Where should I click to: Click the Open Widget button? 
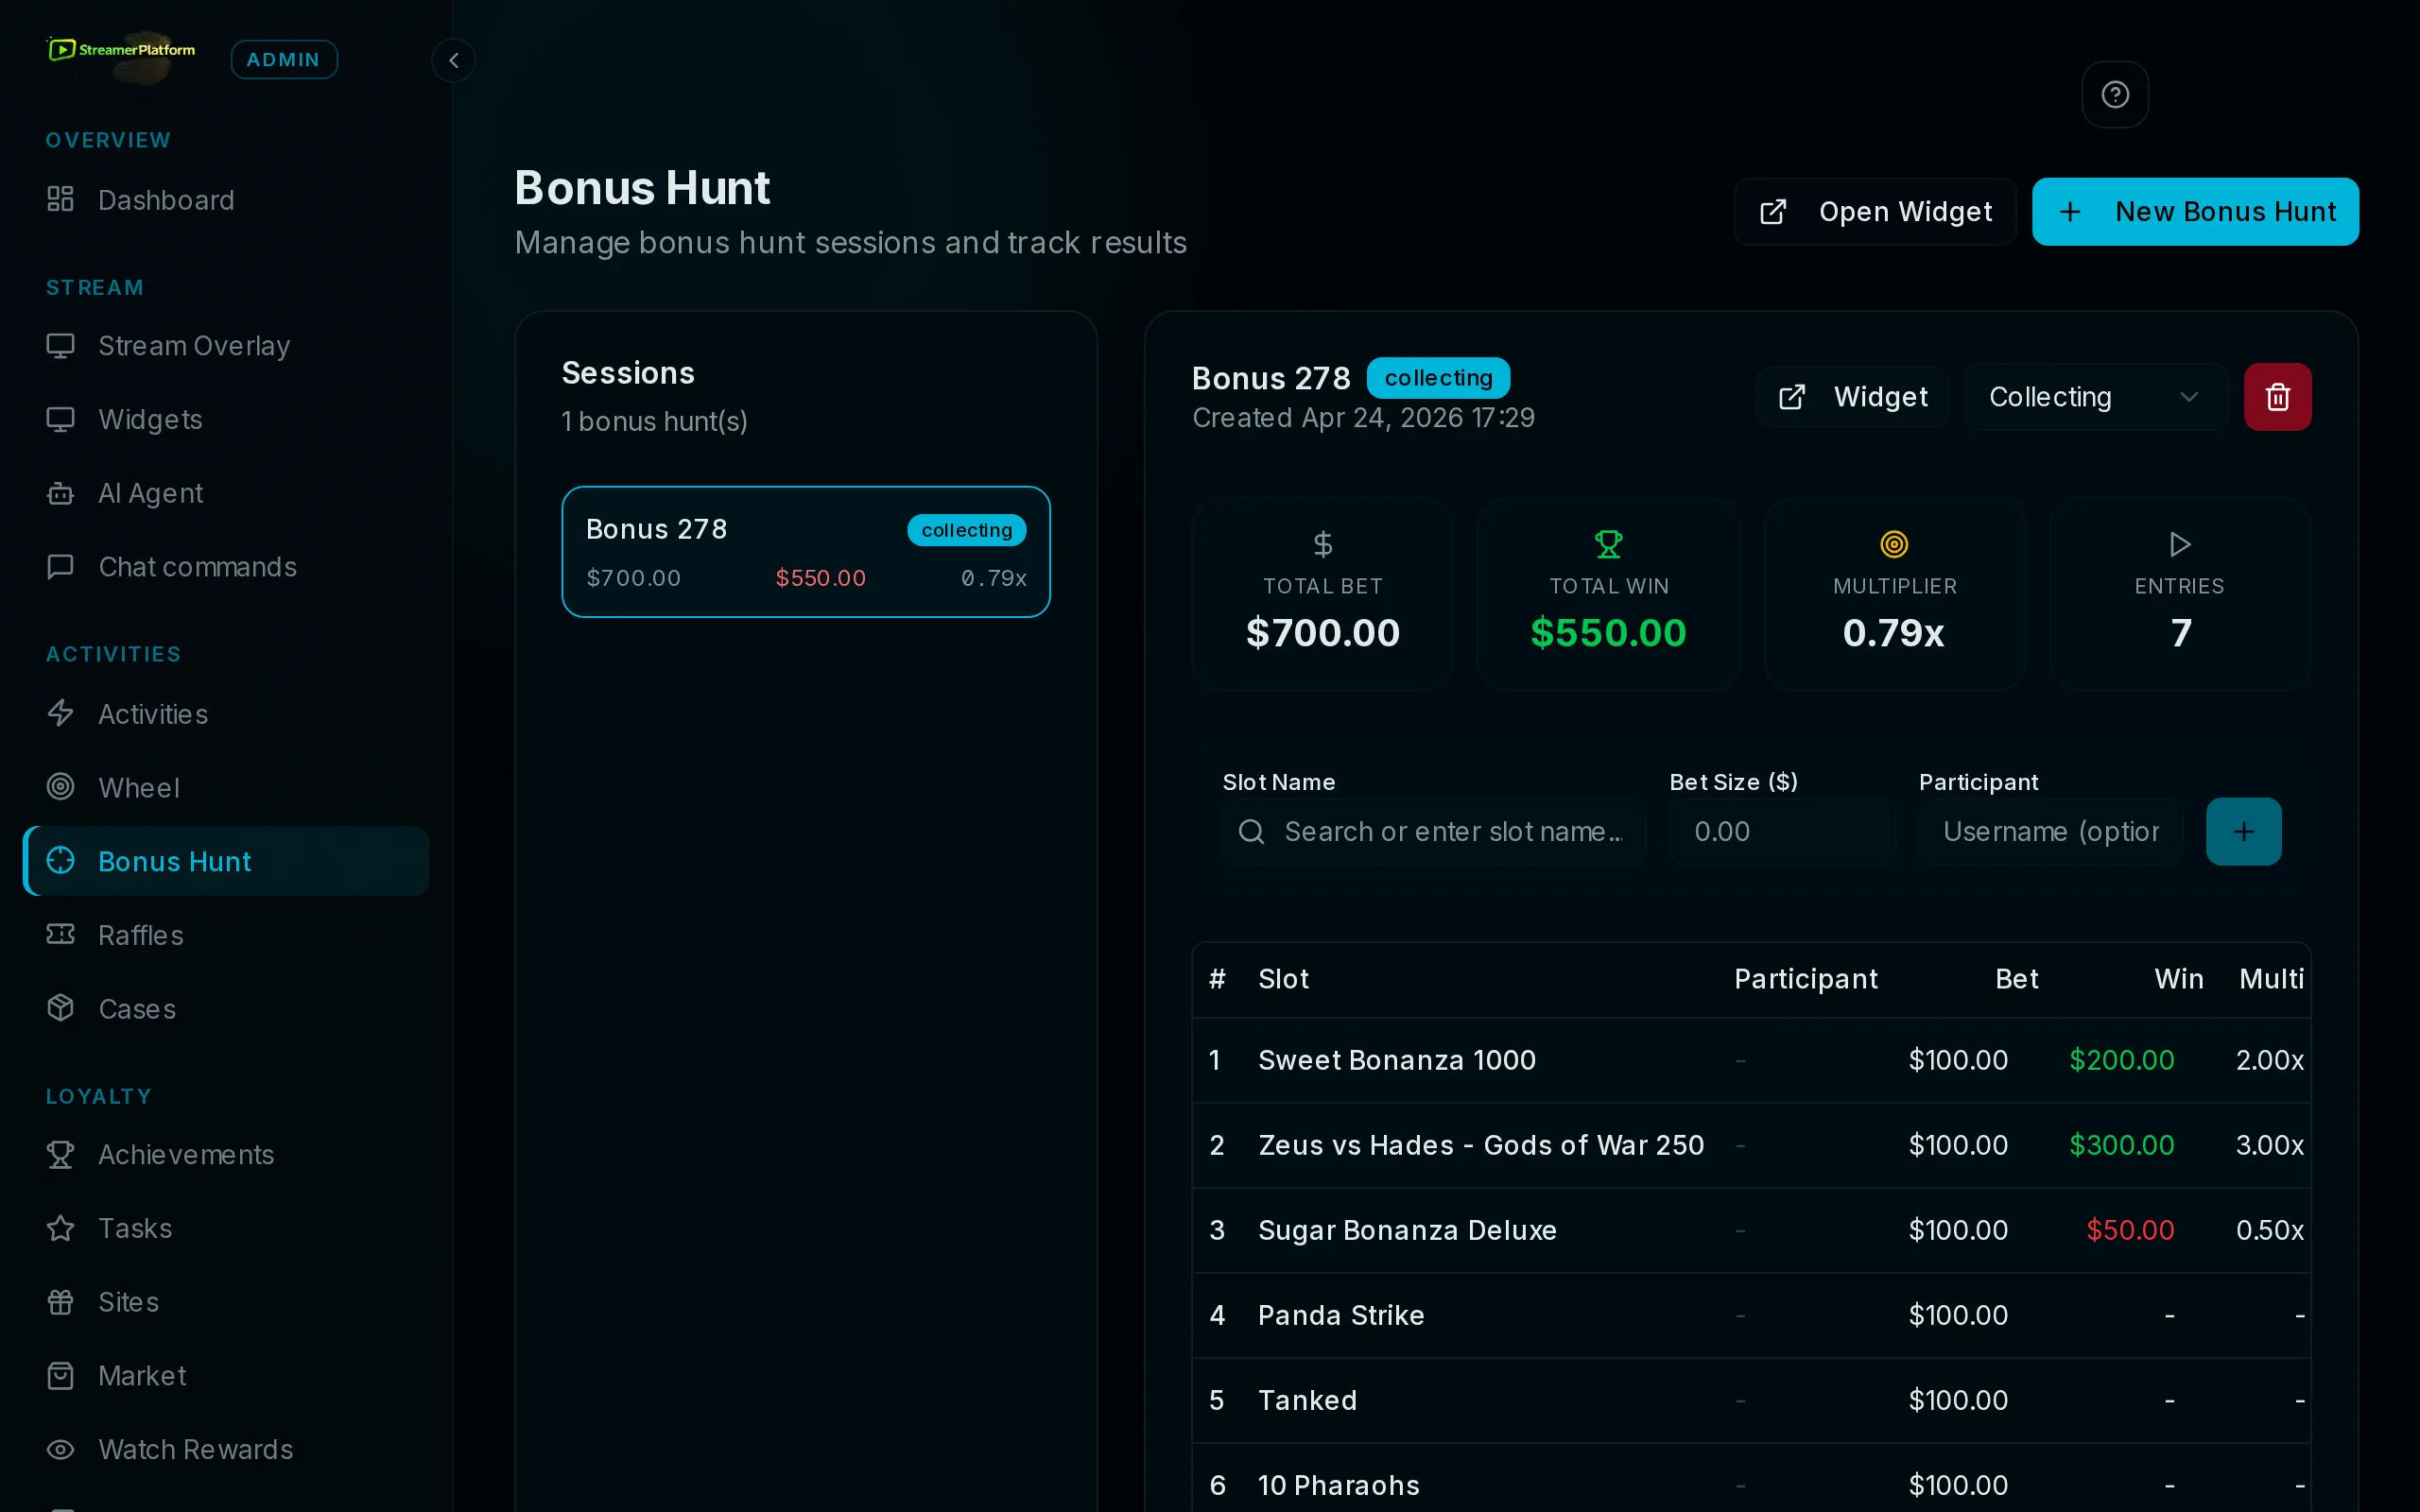1875,211
